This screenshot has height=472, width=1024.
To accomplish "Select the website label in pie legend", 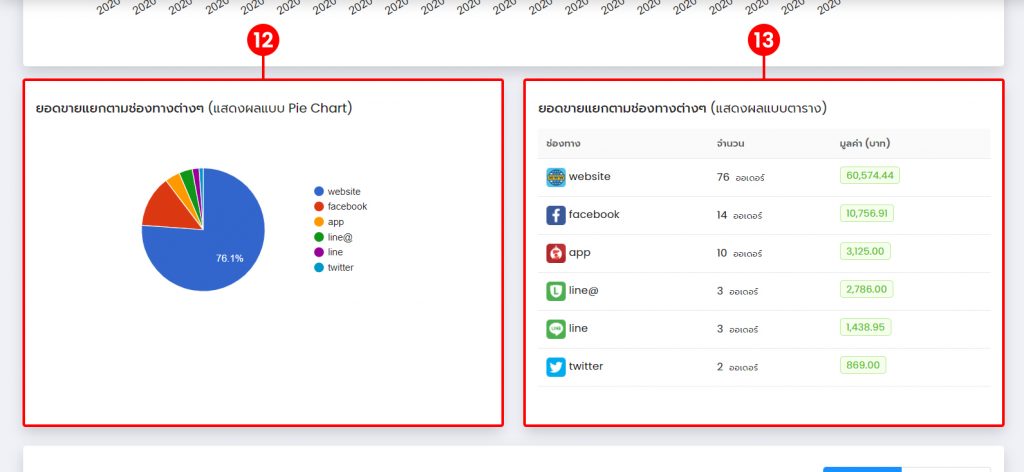I will click(x=344, y=191).
